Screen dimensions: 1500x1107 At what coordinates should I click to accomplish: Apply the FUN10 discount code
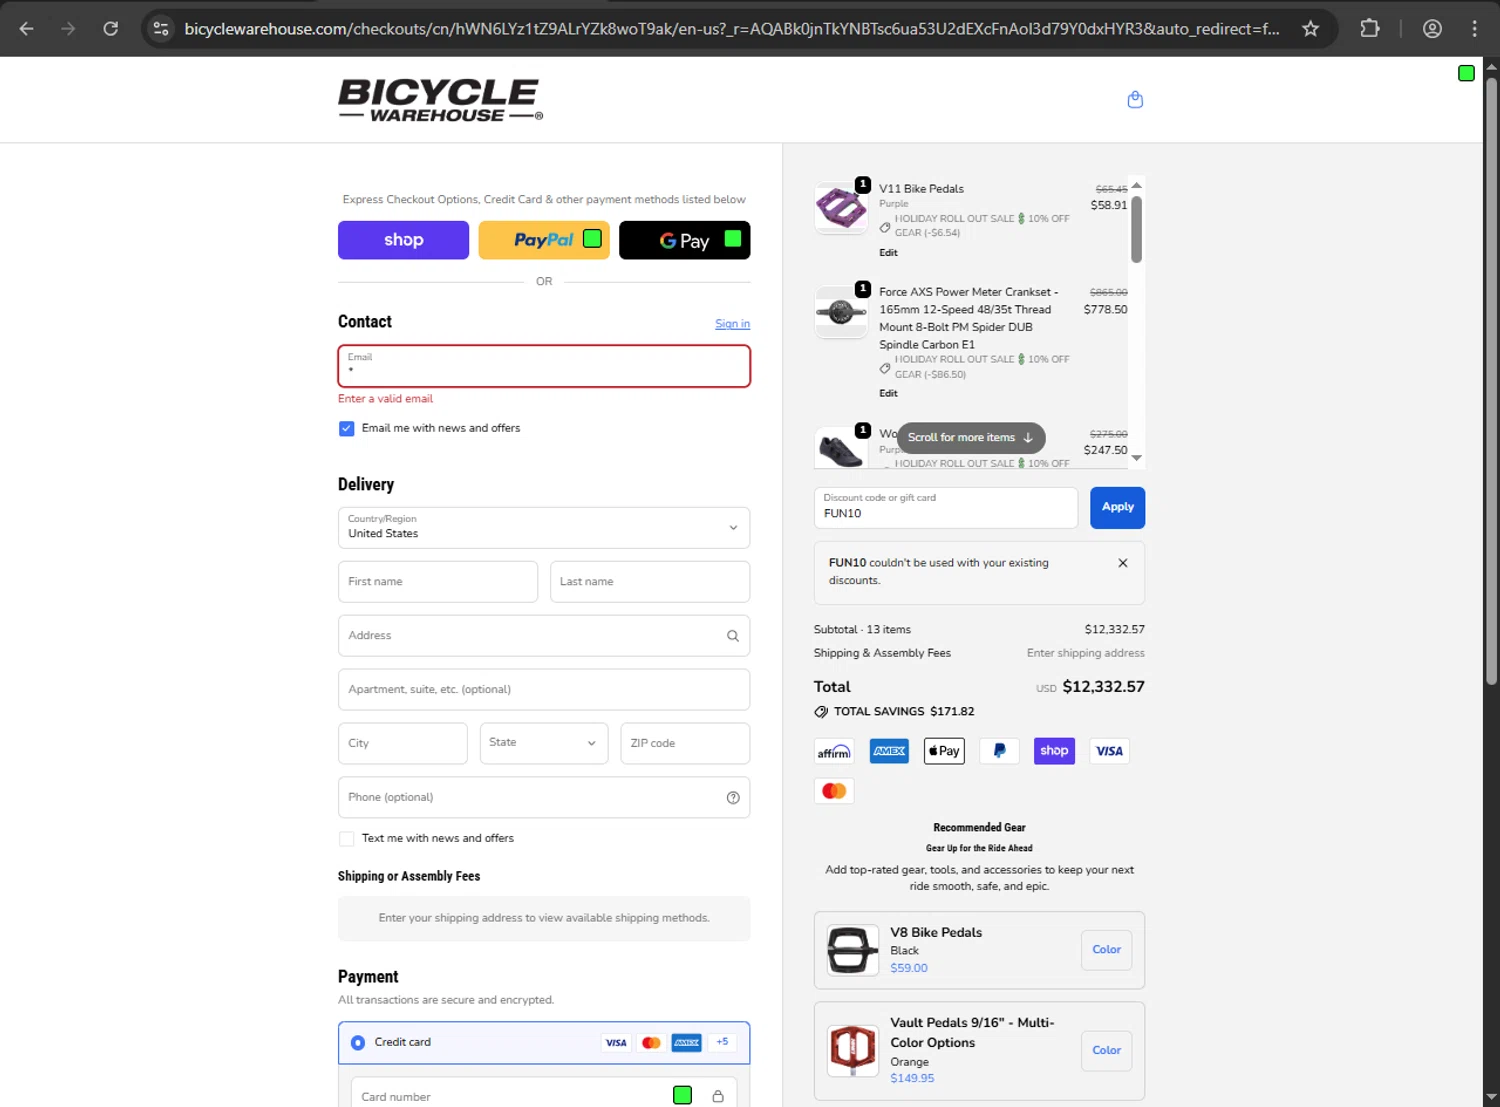(1117, 507)
